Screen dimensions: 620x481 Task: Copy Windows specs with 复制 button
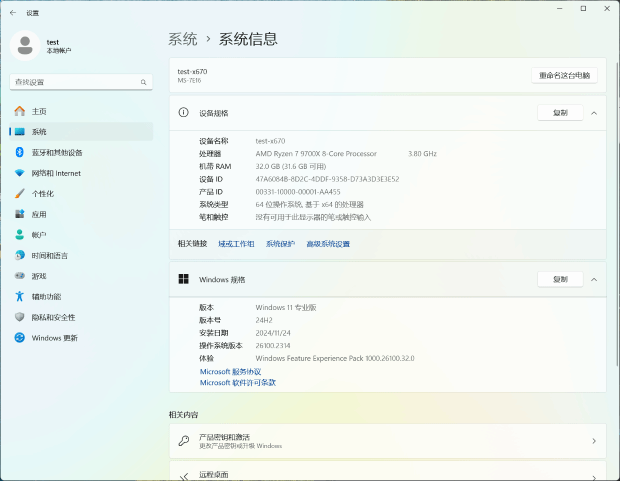coord(560,279)
